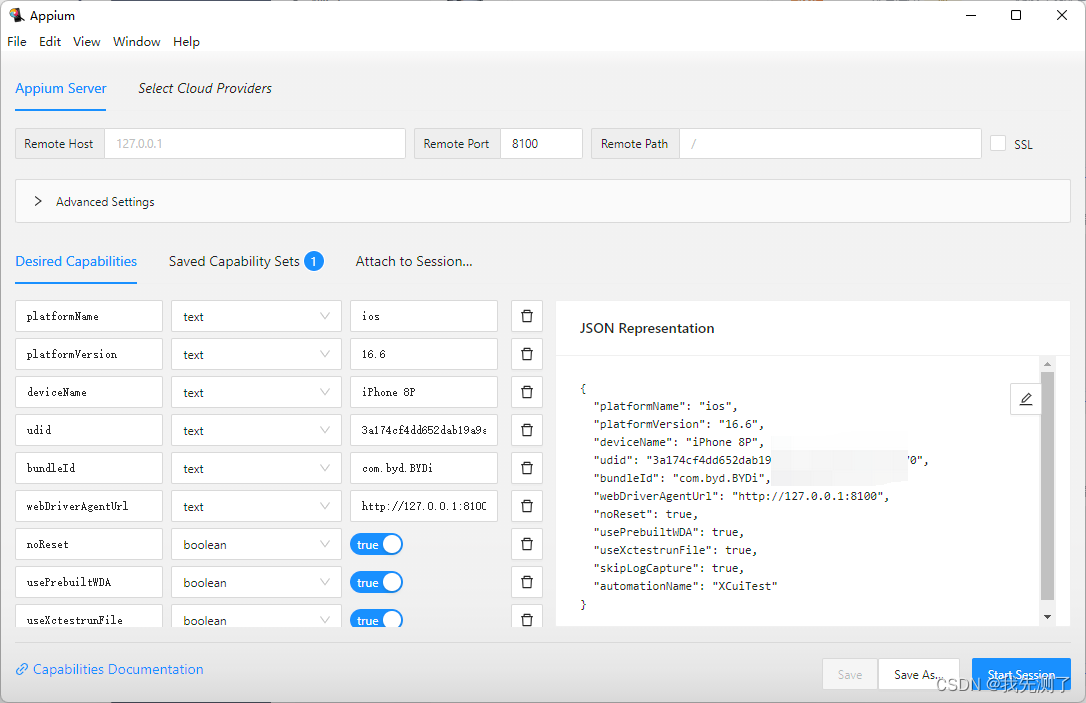Open type dropdown for platformName
This screenshot has width=1086, height=703.
(255, 316)
